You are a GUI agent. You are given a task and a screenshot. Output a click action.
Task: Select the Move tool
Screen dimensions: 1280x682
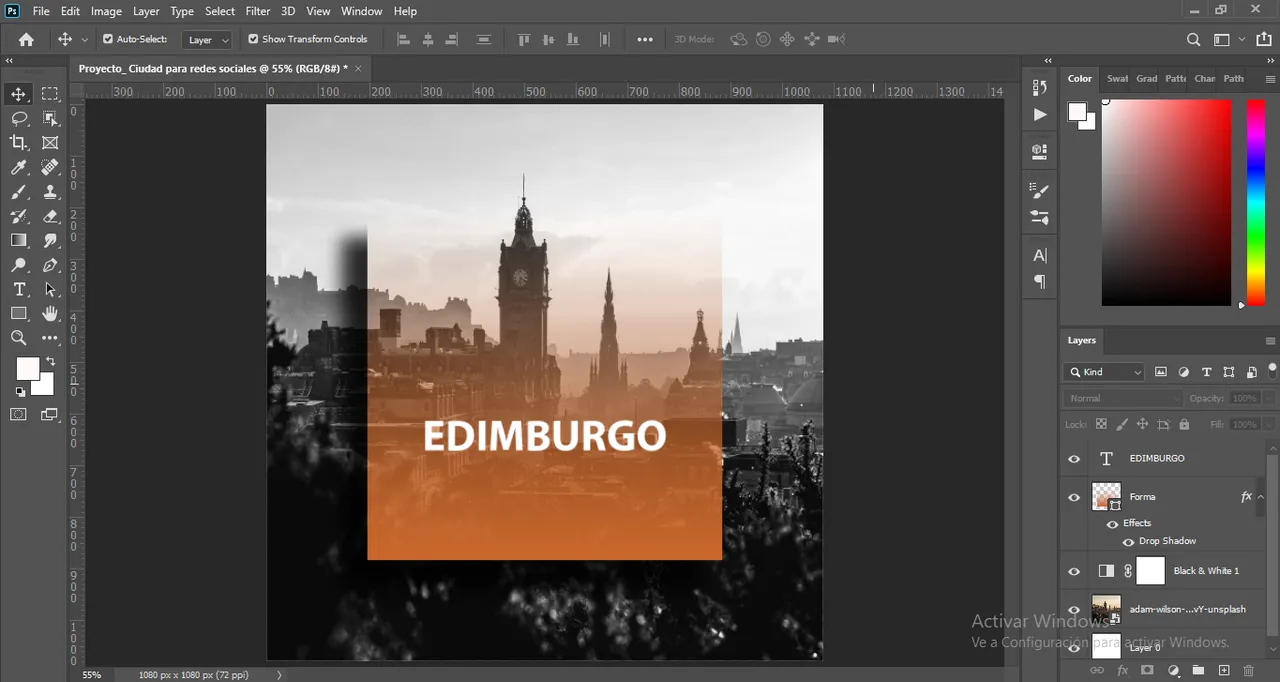pyautogui.click(x=19, y=94)
